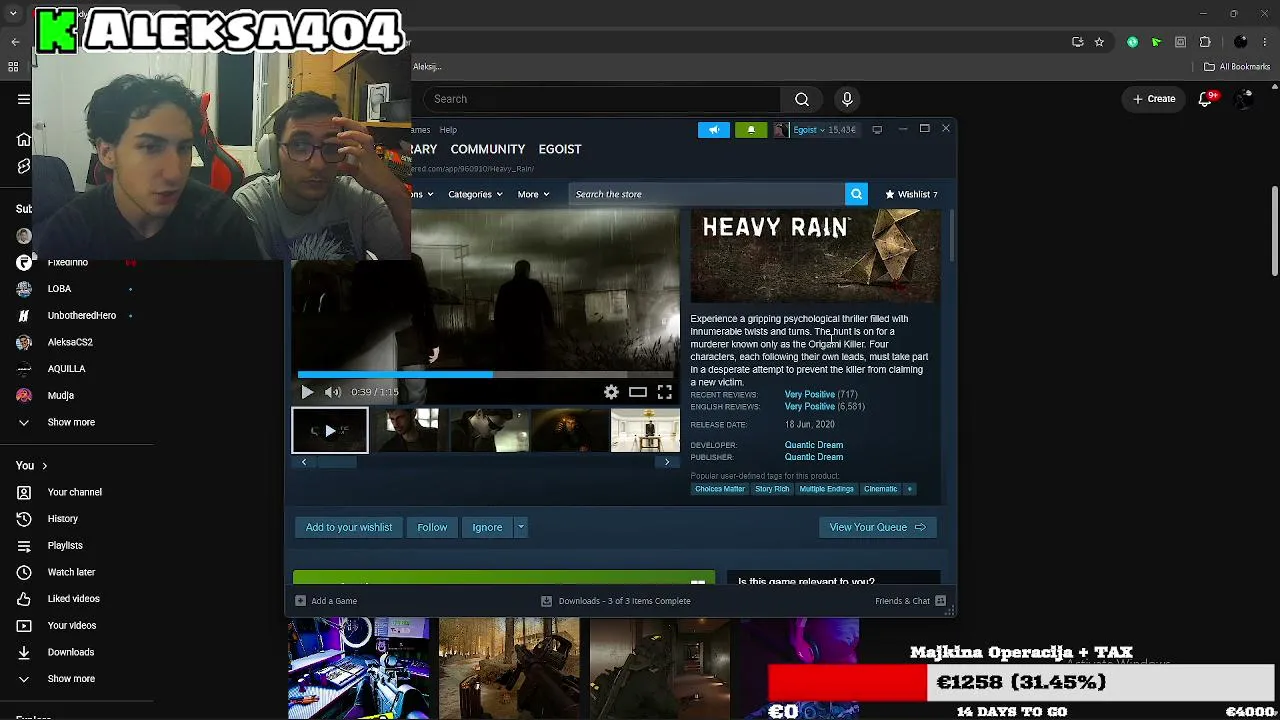The image size is (1280, 720).
Task: Open the Cinematic tag
Action: pyautogui.click(x=881, y=489)
